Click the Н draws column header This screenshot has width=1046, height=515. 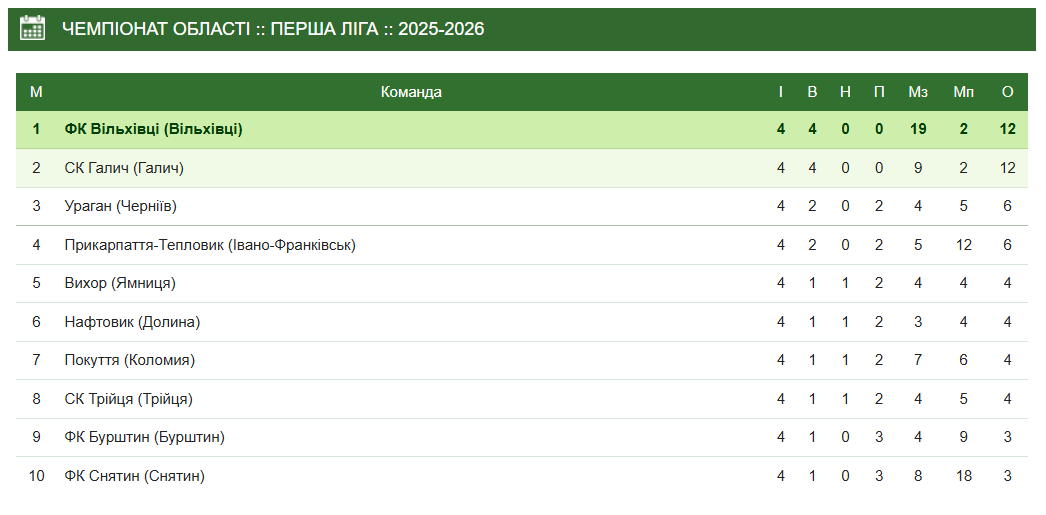click(x=845, y=92)
